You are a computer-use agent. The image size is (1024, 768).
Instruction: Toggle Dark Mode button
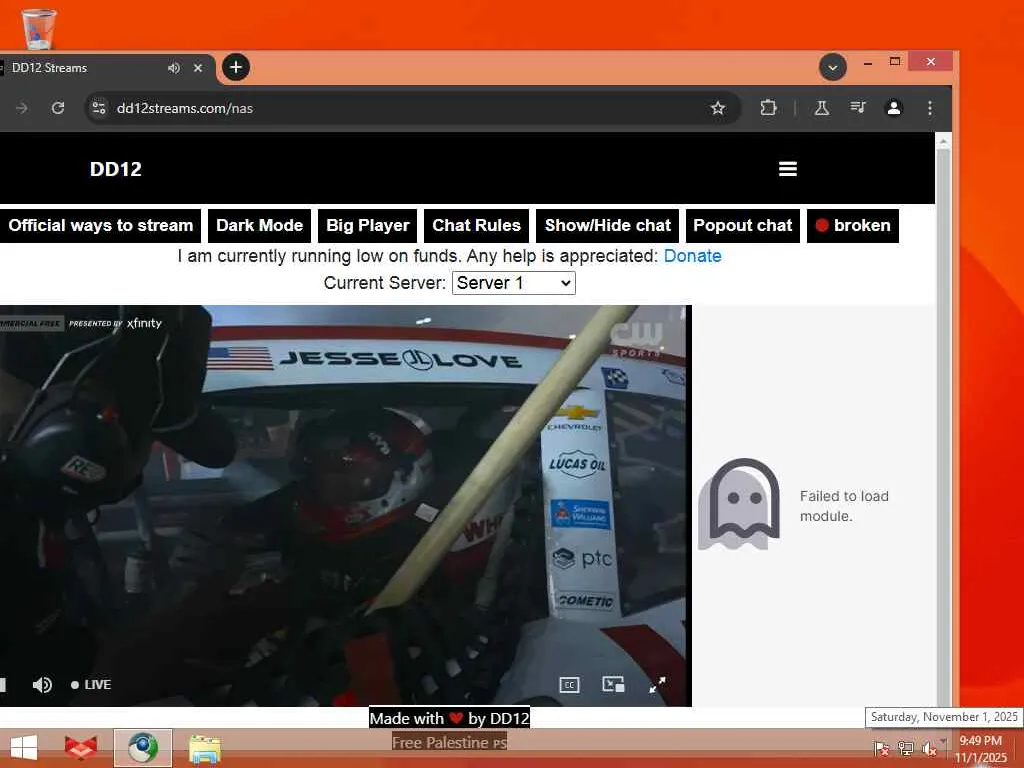(259, 225)
